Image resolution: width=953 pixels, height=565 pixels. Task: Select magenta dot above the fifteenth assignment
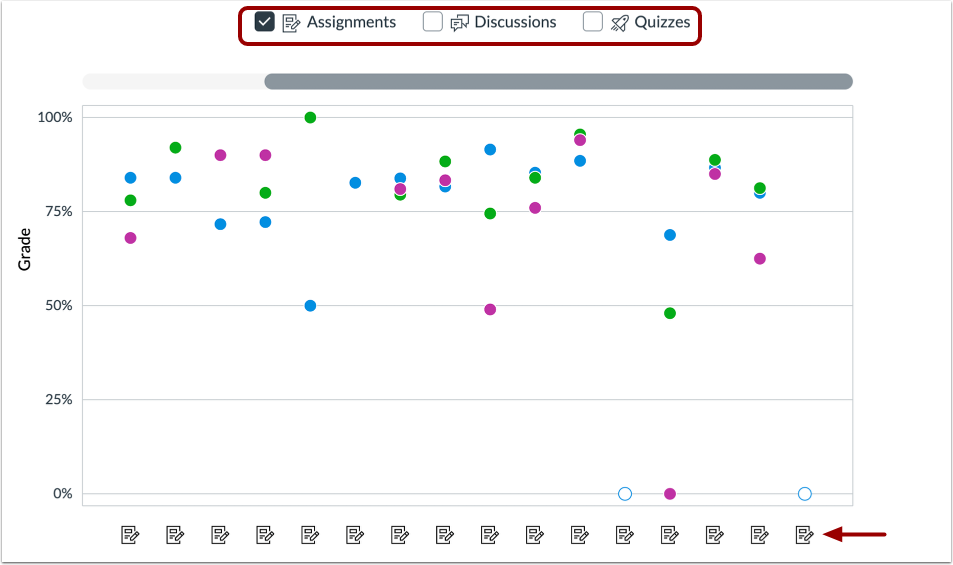(x=760, y=259)
